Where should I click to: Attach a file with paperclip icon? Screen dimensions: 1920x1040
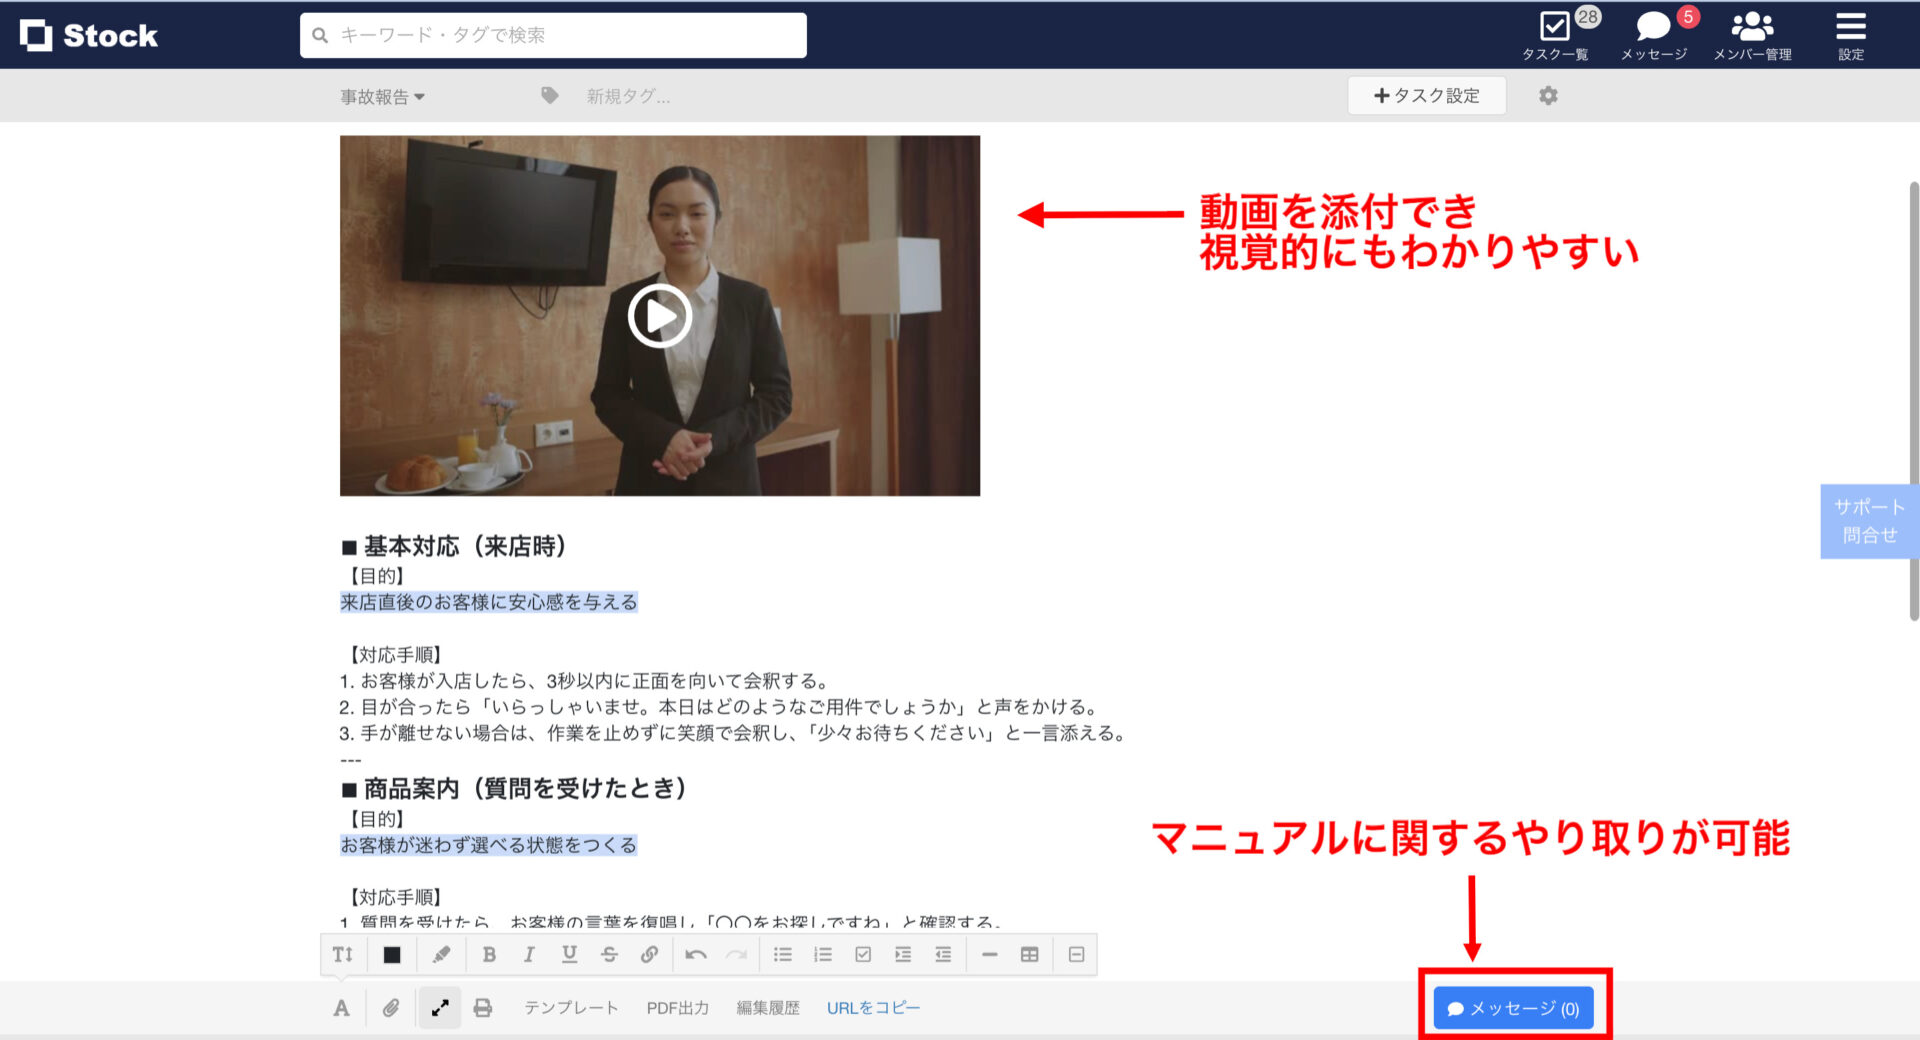tap(390, 1008)
